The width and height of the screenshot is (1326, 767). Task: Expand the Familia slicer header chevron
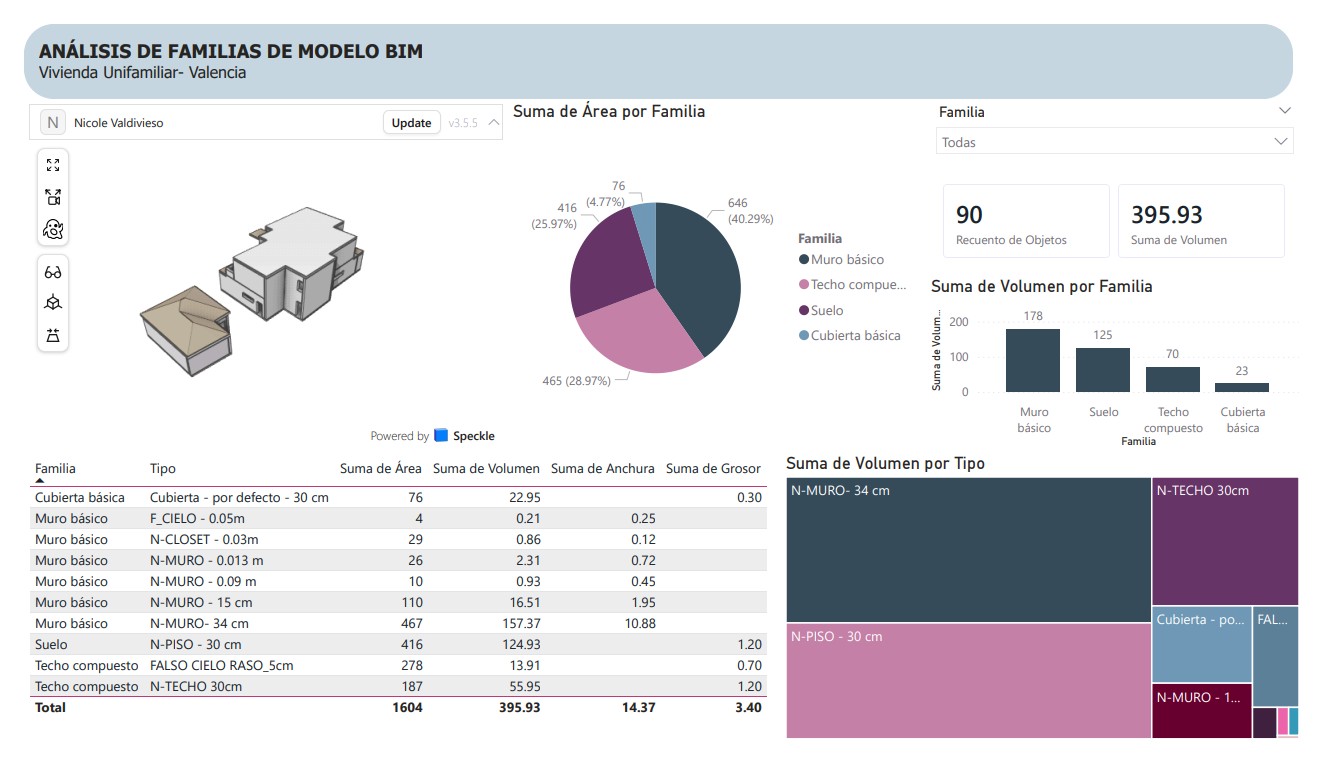point(1285,111)
